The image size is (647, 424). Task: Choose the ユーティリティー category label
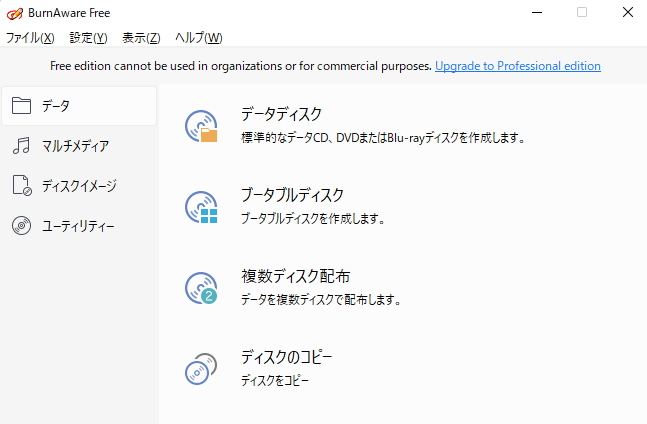78,226
